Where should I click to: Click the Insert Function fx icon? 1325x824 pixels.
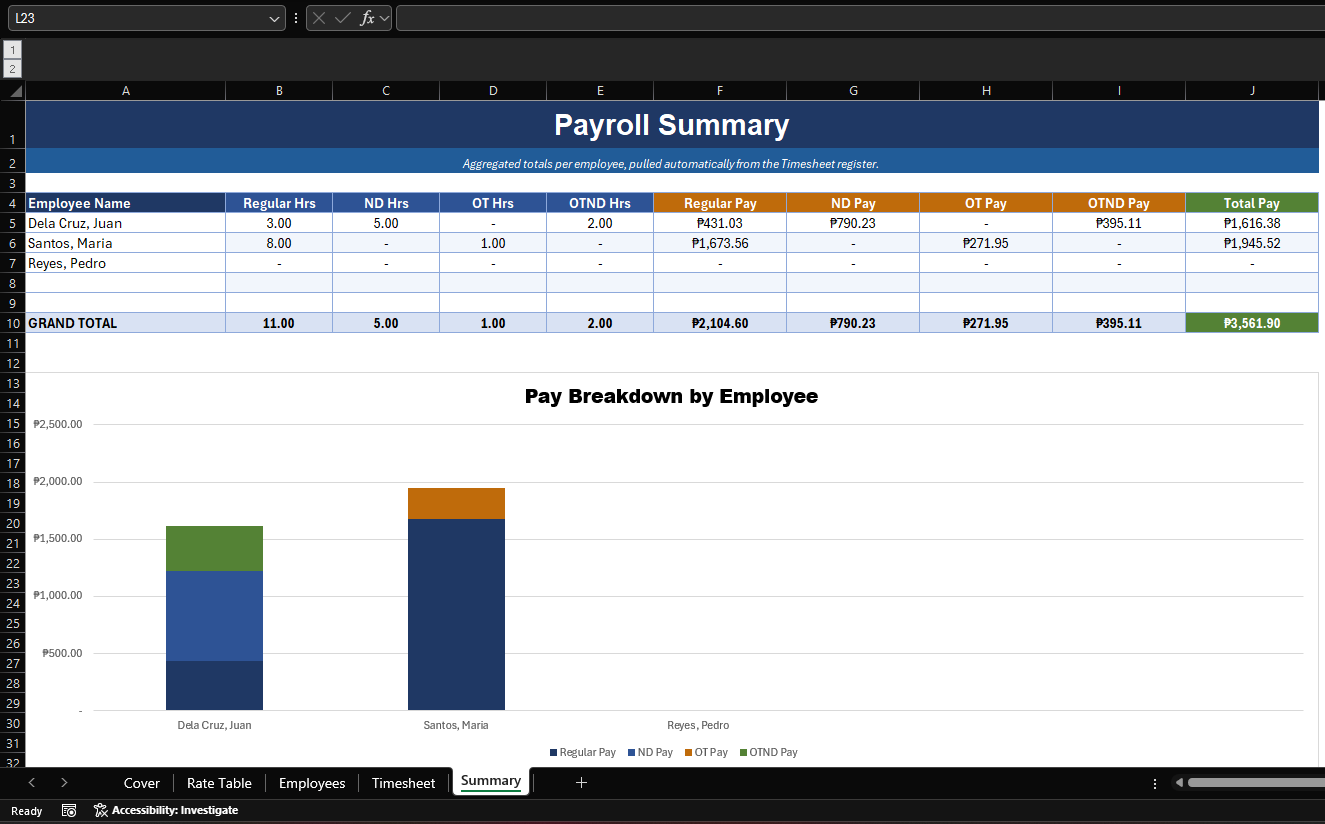click(367, 18)
